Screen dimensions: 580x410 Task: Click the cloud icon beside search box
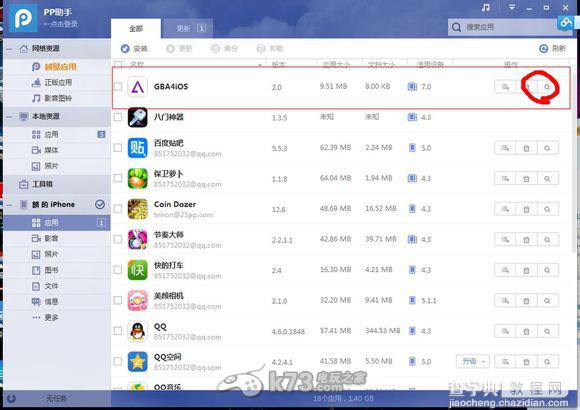pyautogui.click(x=566, y=23)
